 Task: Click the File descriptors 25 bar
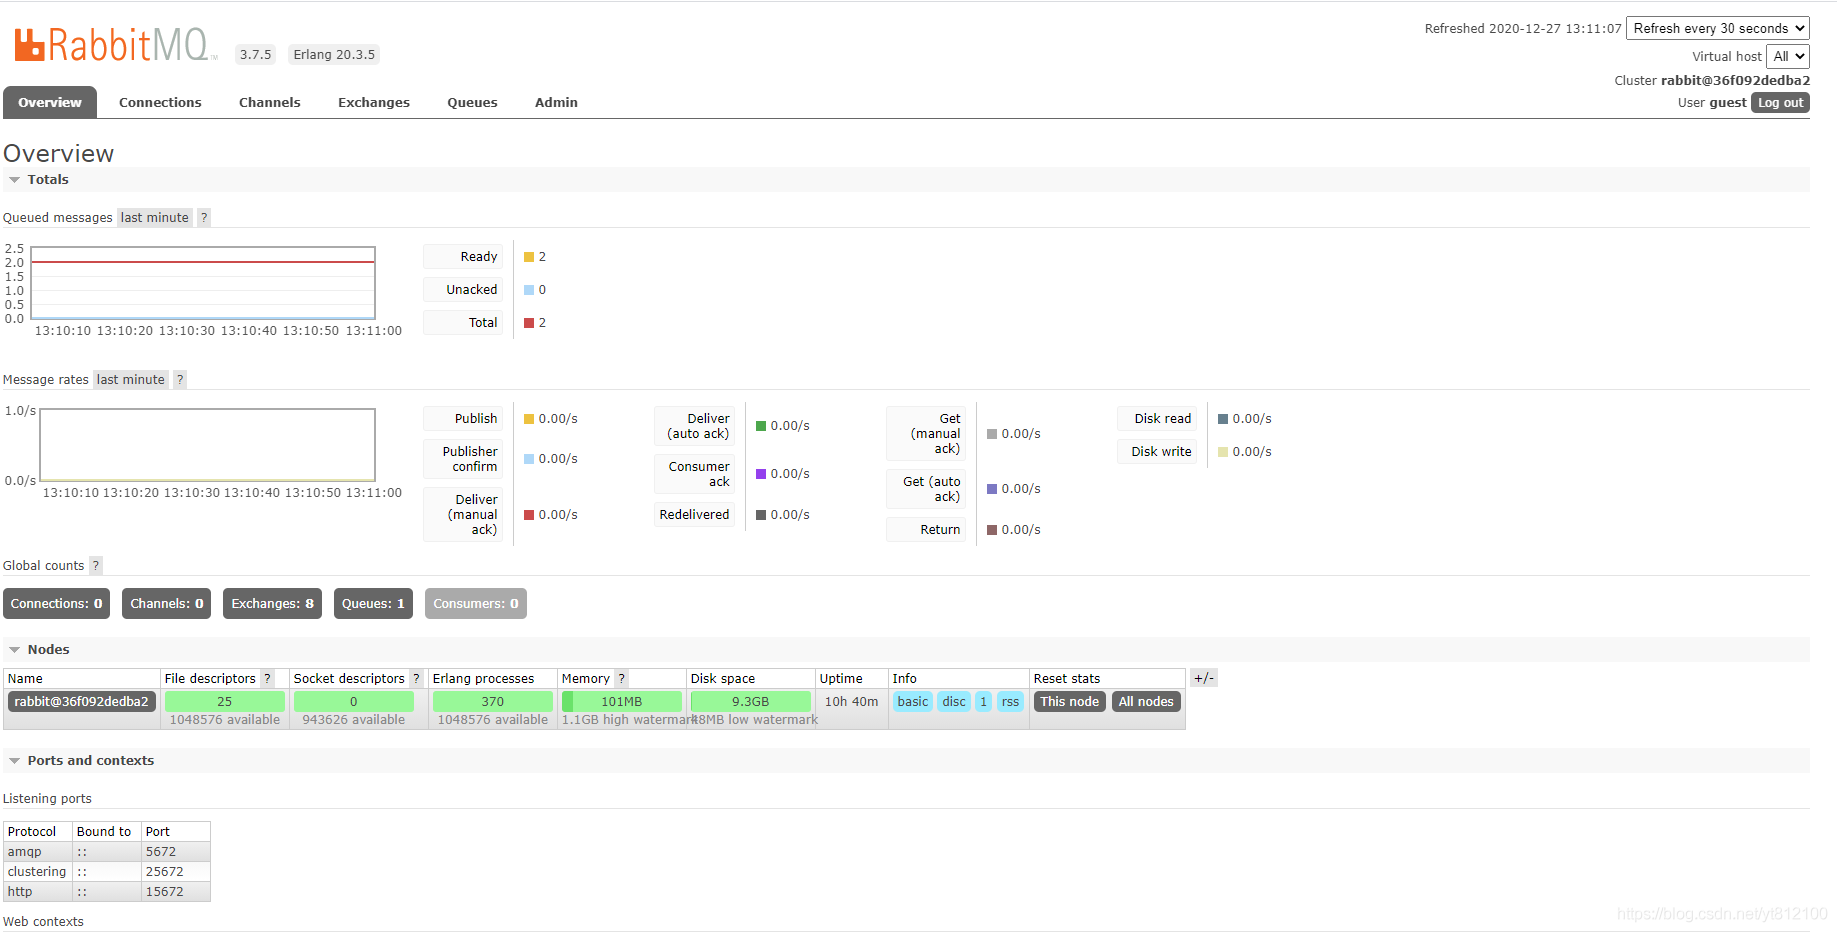coord(224,701)
